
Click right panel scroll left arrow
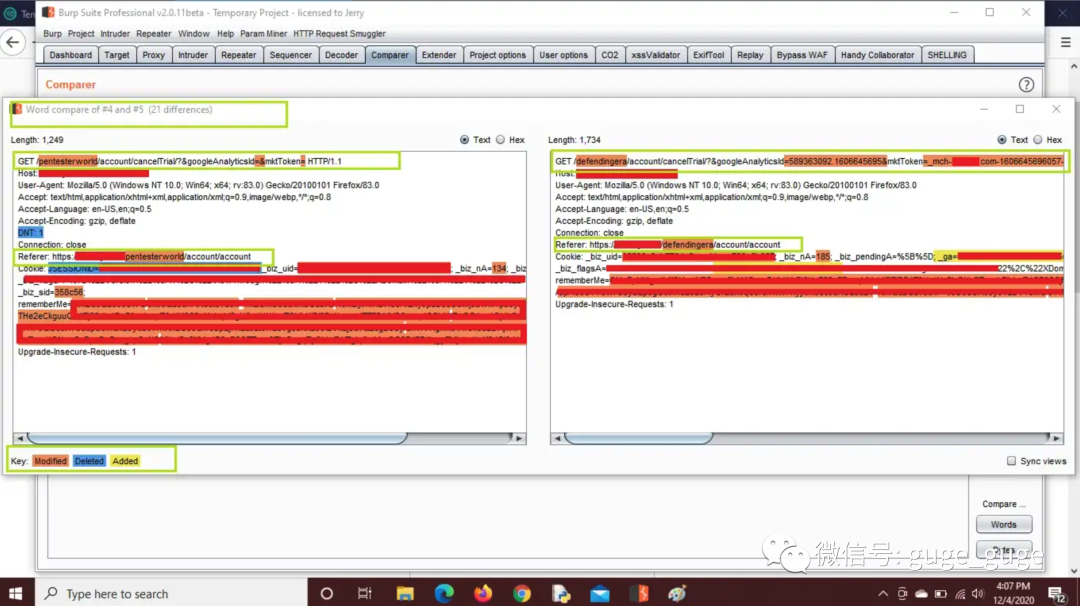557,438
